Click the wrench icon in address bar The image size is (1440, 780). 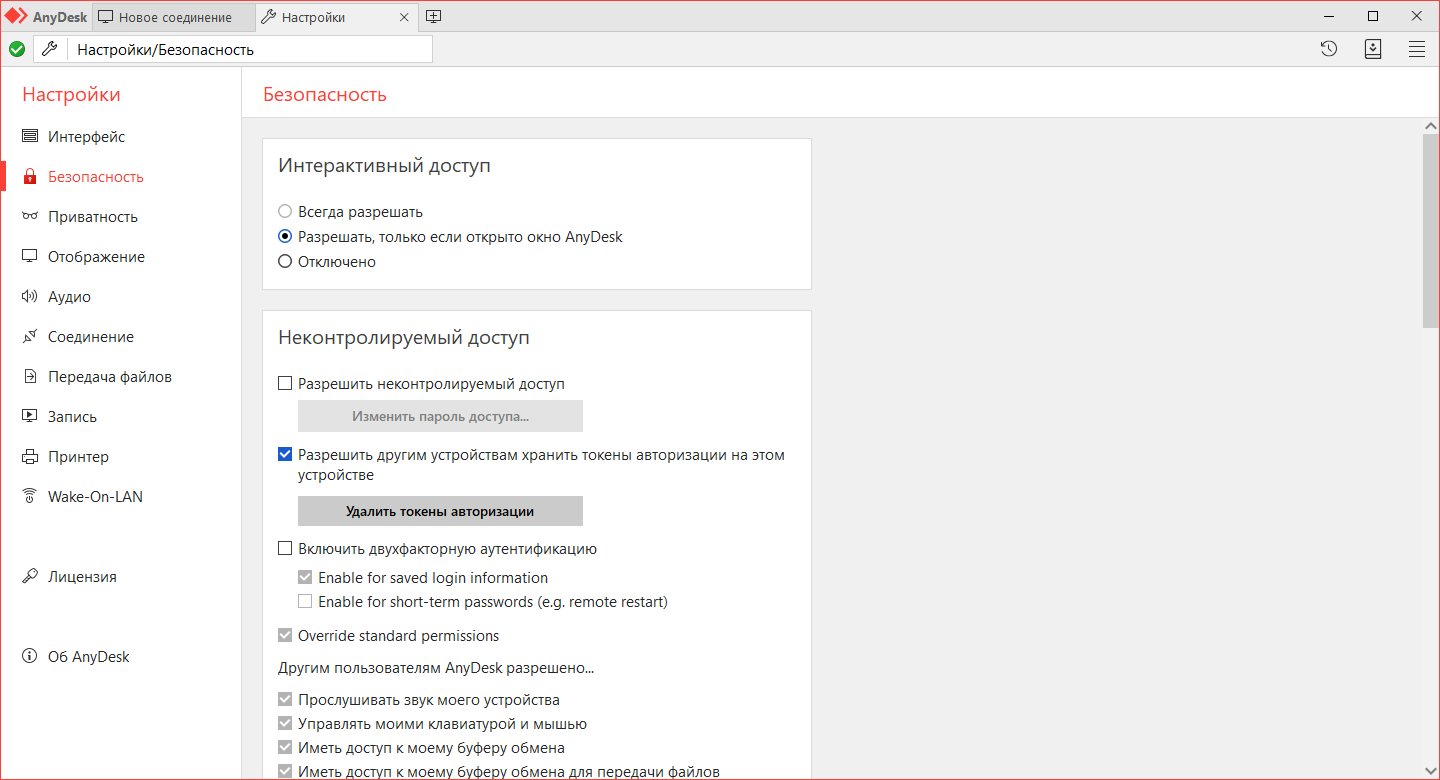[x=50, y=49]
